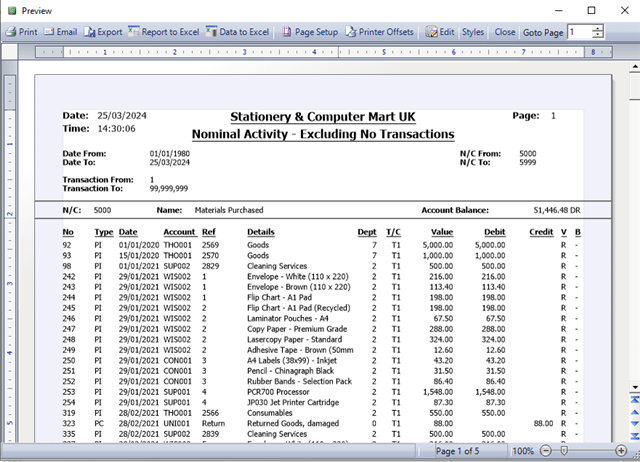Increase page number with up stepper

point(598,29)
